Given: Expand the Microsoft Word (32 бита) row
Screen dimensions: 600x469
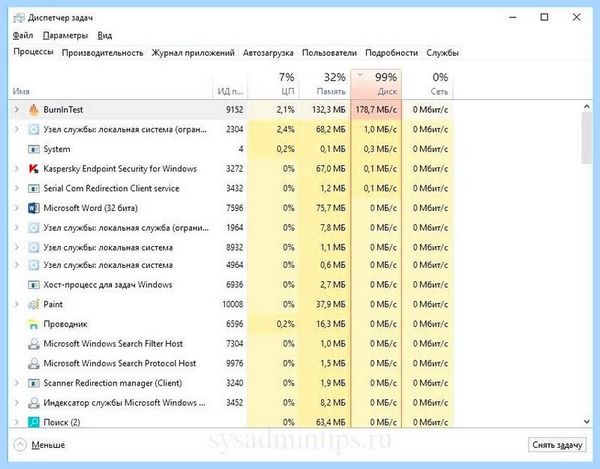Looking at the screenshot, I should pos(16,208).
